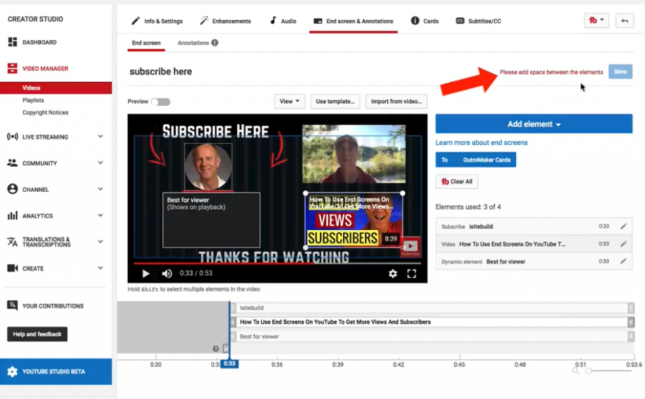Viewport: 645px width, 399px height.
Task: Open the Audio tab
Action: 283,21
